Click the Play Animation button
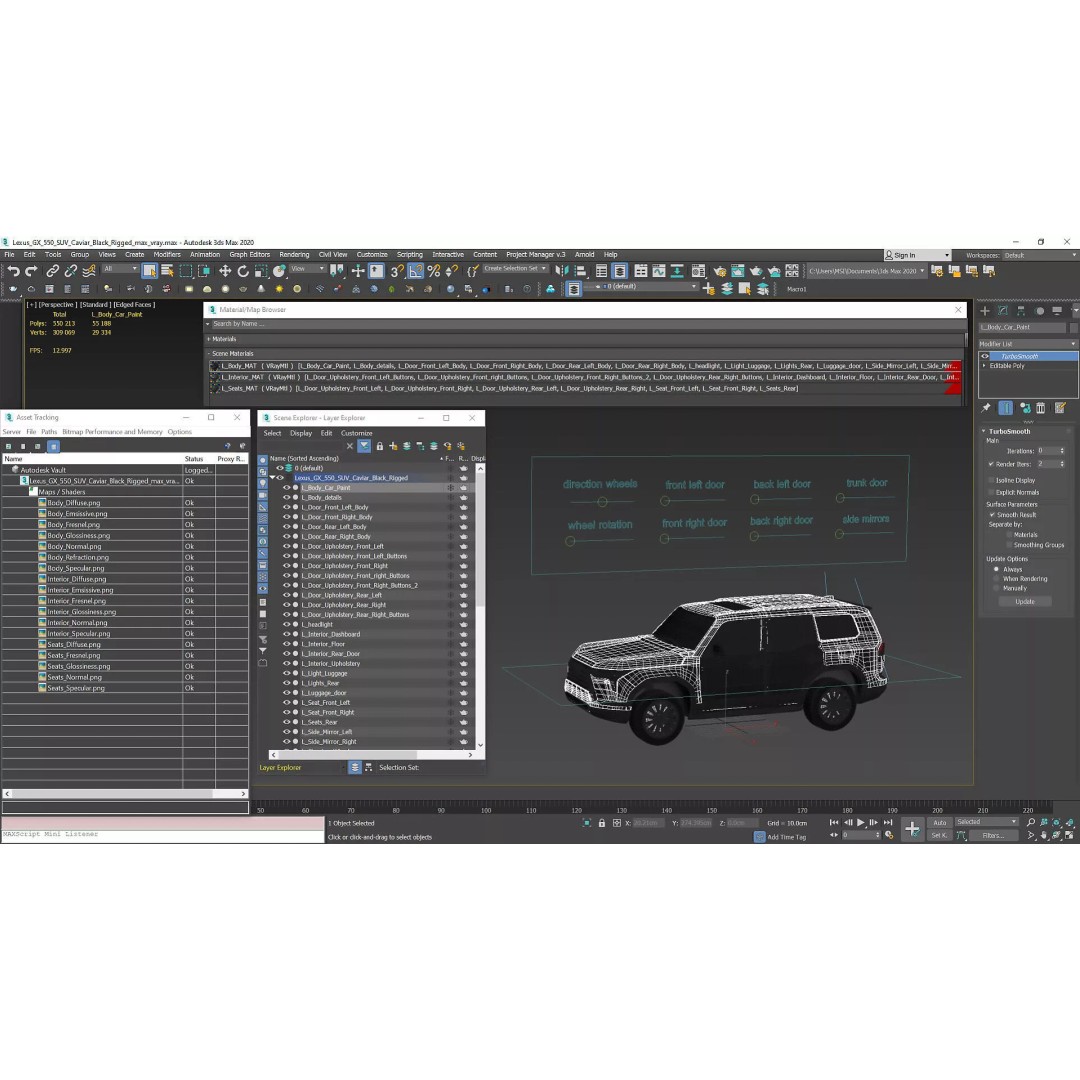1080x1080 pixels. point(860,822)
